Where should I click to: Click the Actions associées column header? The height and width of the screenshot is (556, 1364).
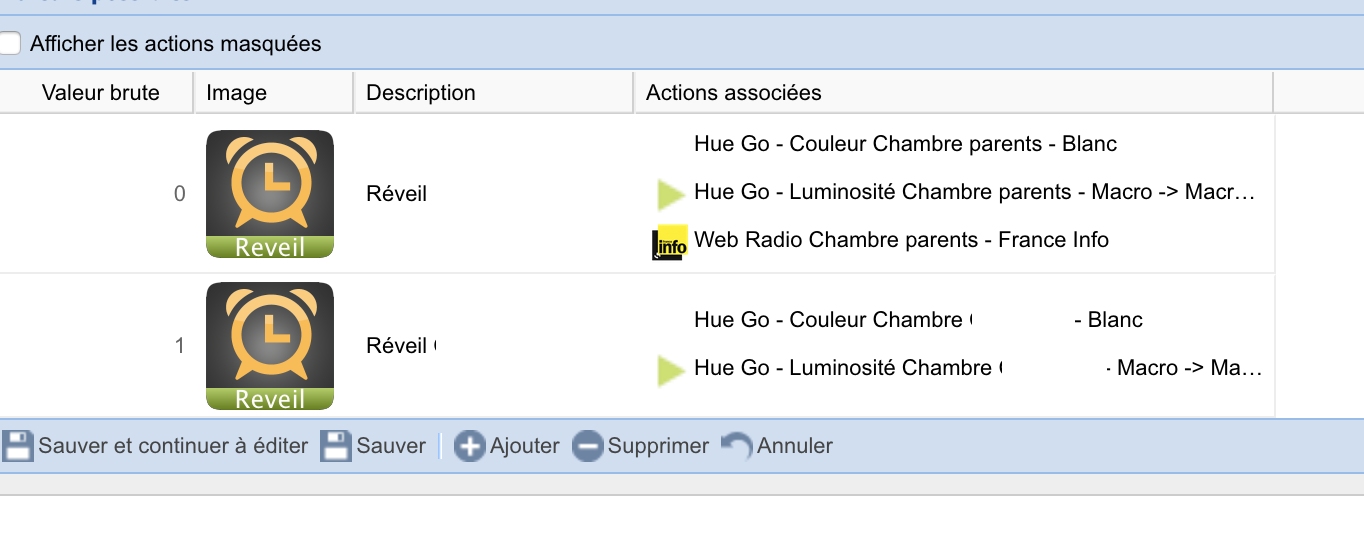tap(954, 93)
